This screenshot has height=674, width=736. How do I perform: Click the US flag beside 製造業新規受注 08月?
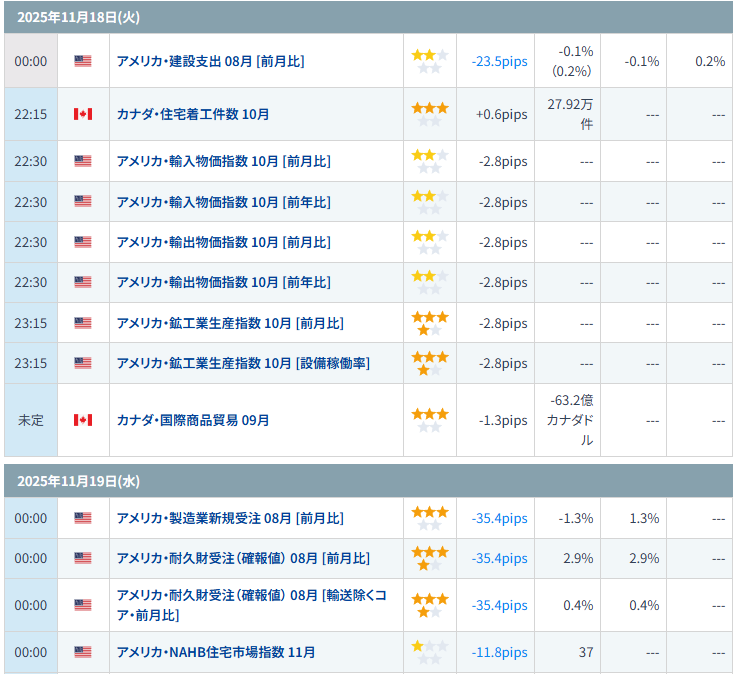[83, 518]
